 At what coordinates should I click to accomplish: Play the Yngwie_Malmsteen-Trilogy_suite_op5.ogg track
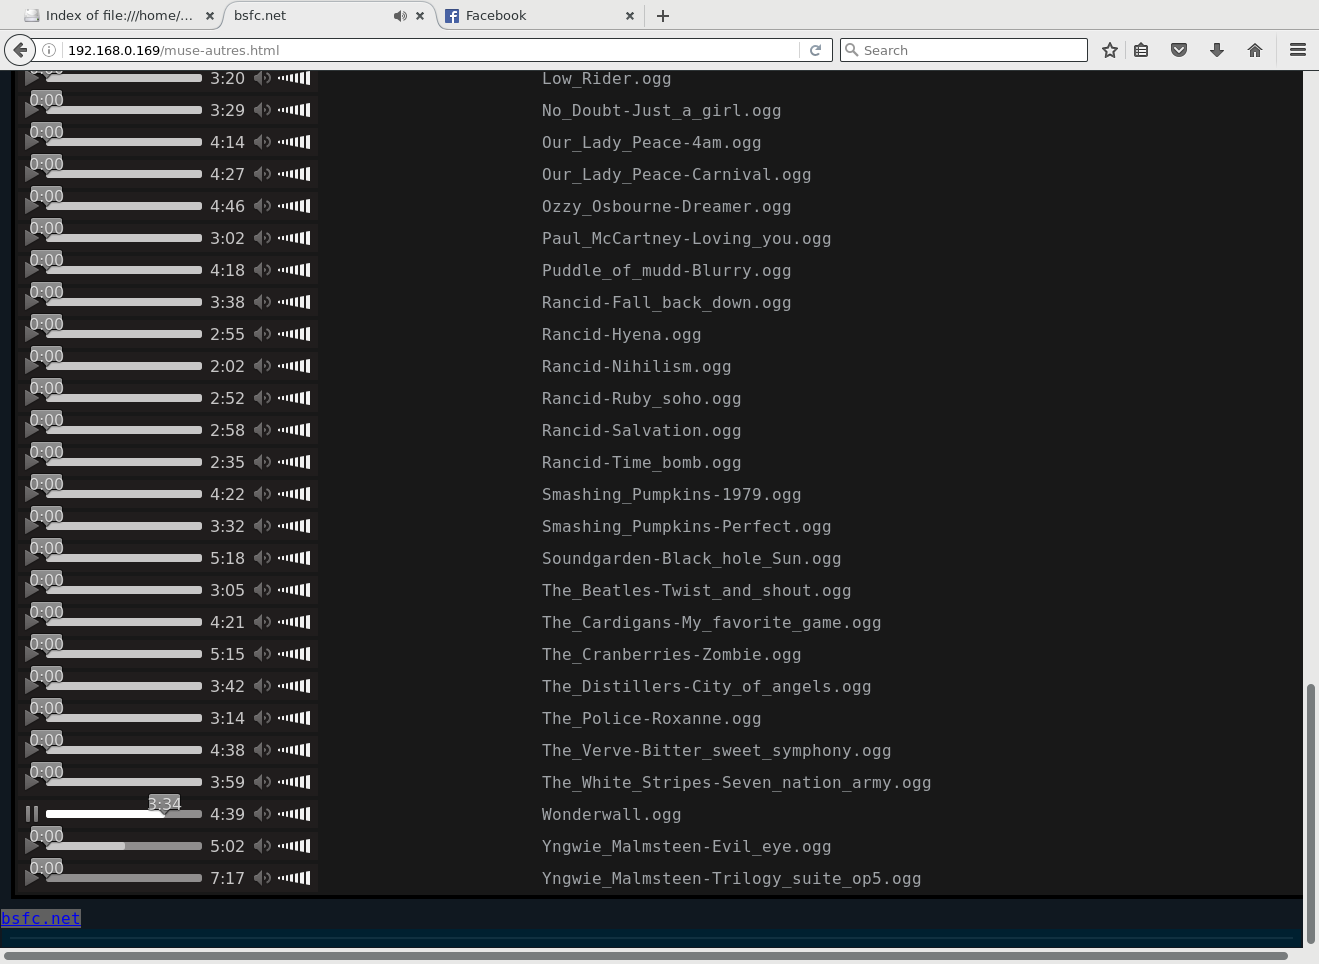click(32, 878)
